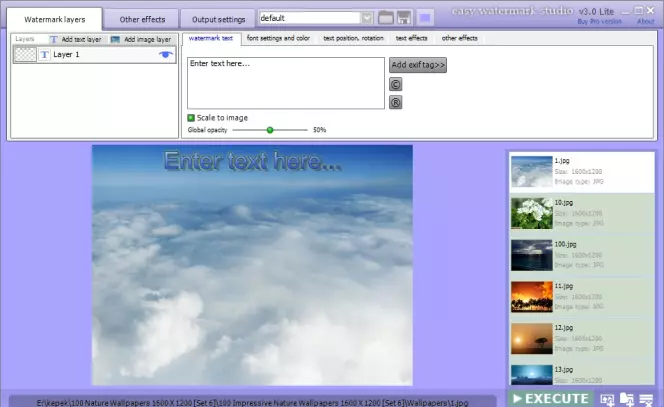The width and height of the screenshot is (664, 407).
Task: Open the profile folder icon
Action: [386, 18]
